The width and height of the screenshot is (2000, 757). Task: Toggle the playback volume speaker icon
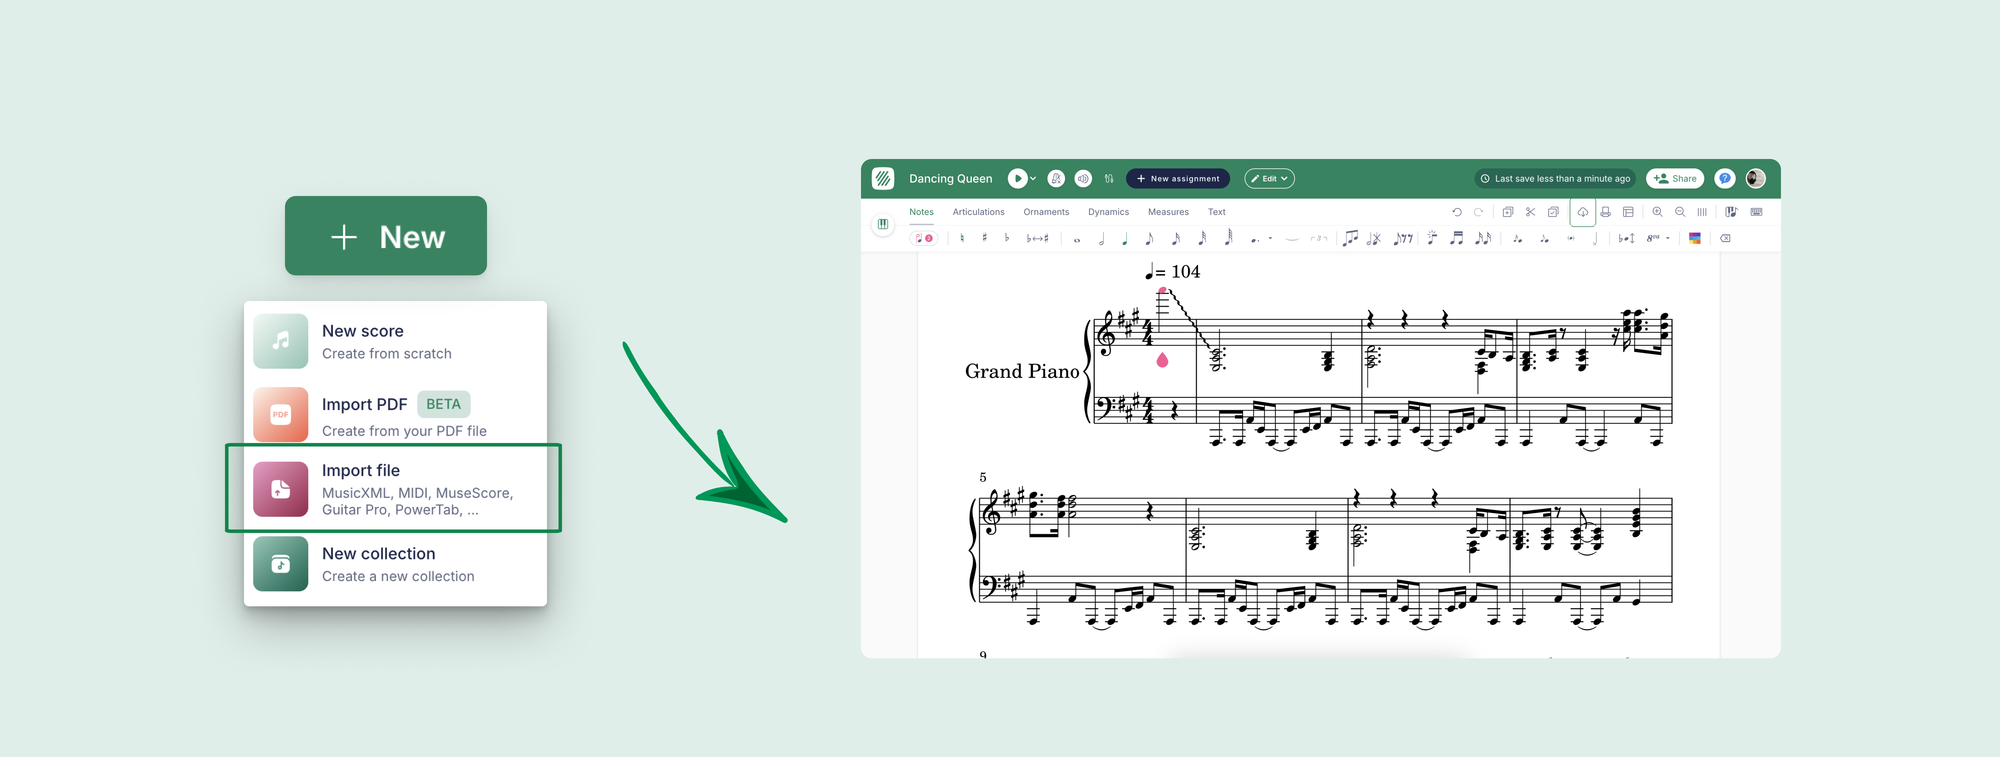[x=1083, y=179]
